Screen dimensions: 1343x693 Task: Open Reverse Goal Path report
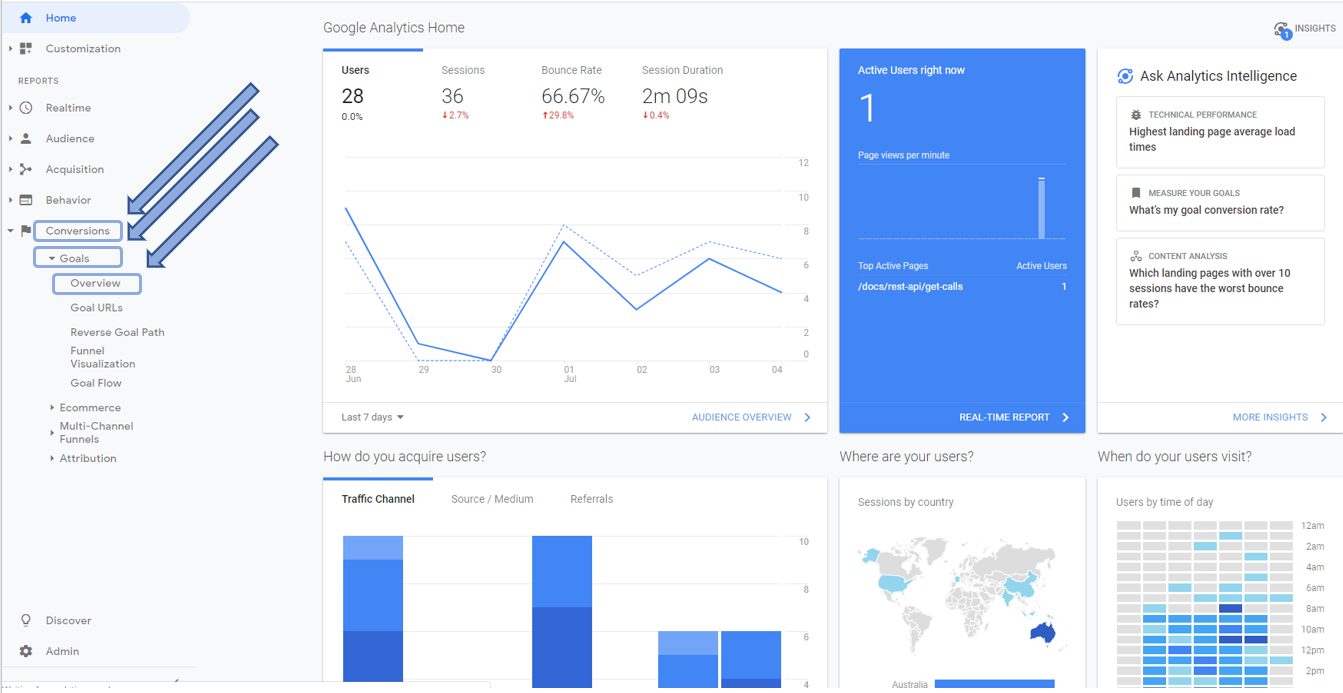pos(117,332)
